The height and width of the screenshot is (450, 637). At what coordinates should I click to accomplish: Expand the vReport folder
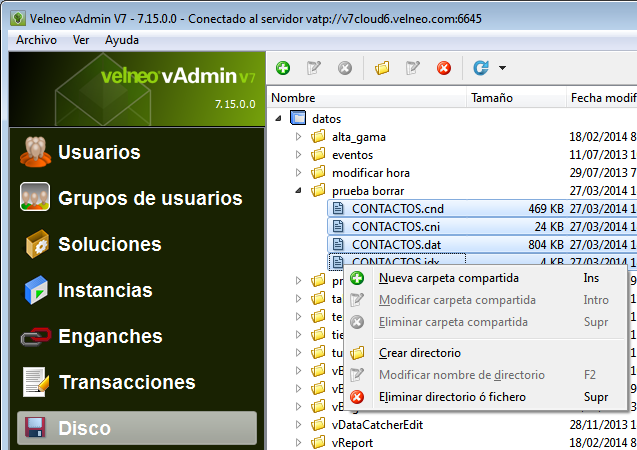(x=299, y=442)
